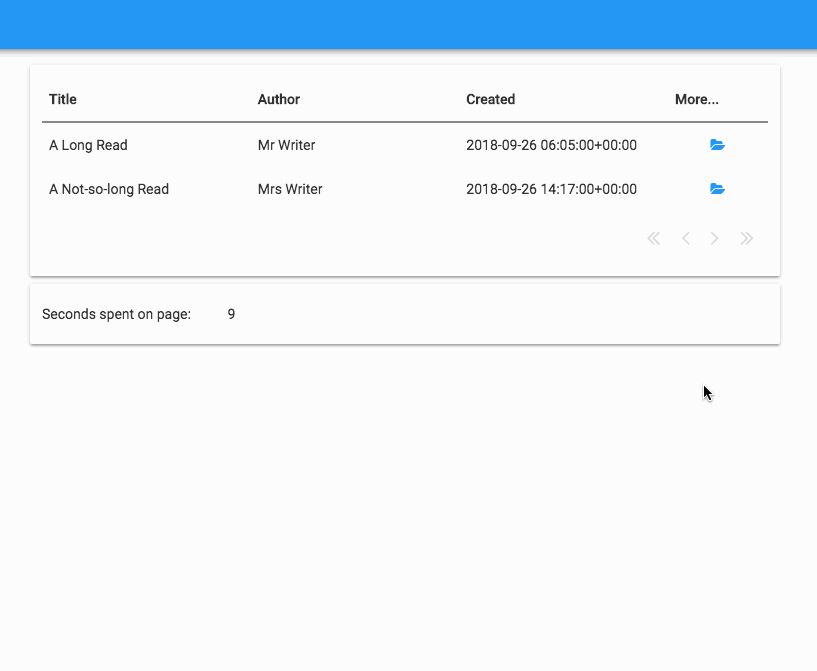Open the folder icon for A Not-so-long Read
This screenshot has height=671, width=817.
click(x=717, y=189)
